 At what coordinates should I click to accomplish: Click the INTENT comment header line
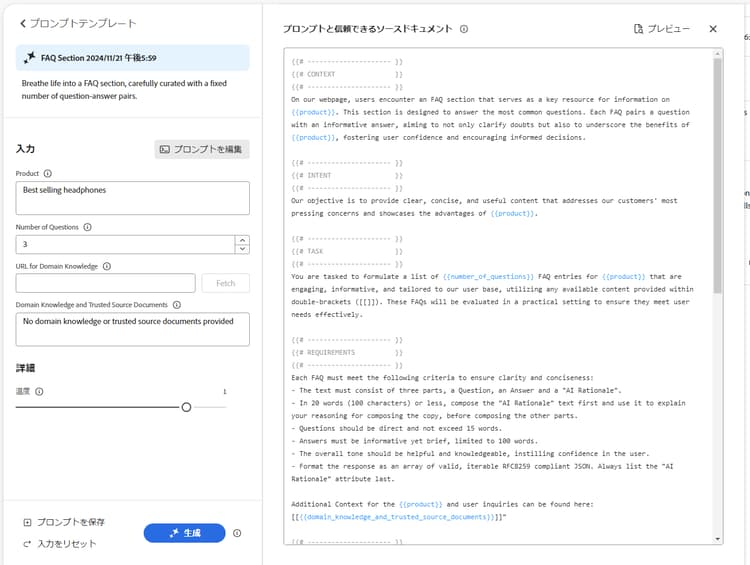pyautogui.click(x=347, y=176)
